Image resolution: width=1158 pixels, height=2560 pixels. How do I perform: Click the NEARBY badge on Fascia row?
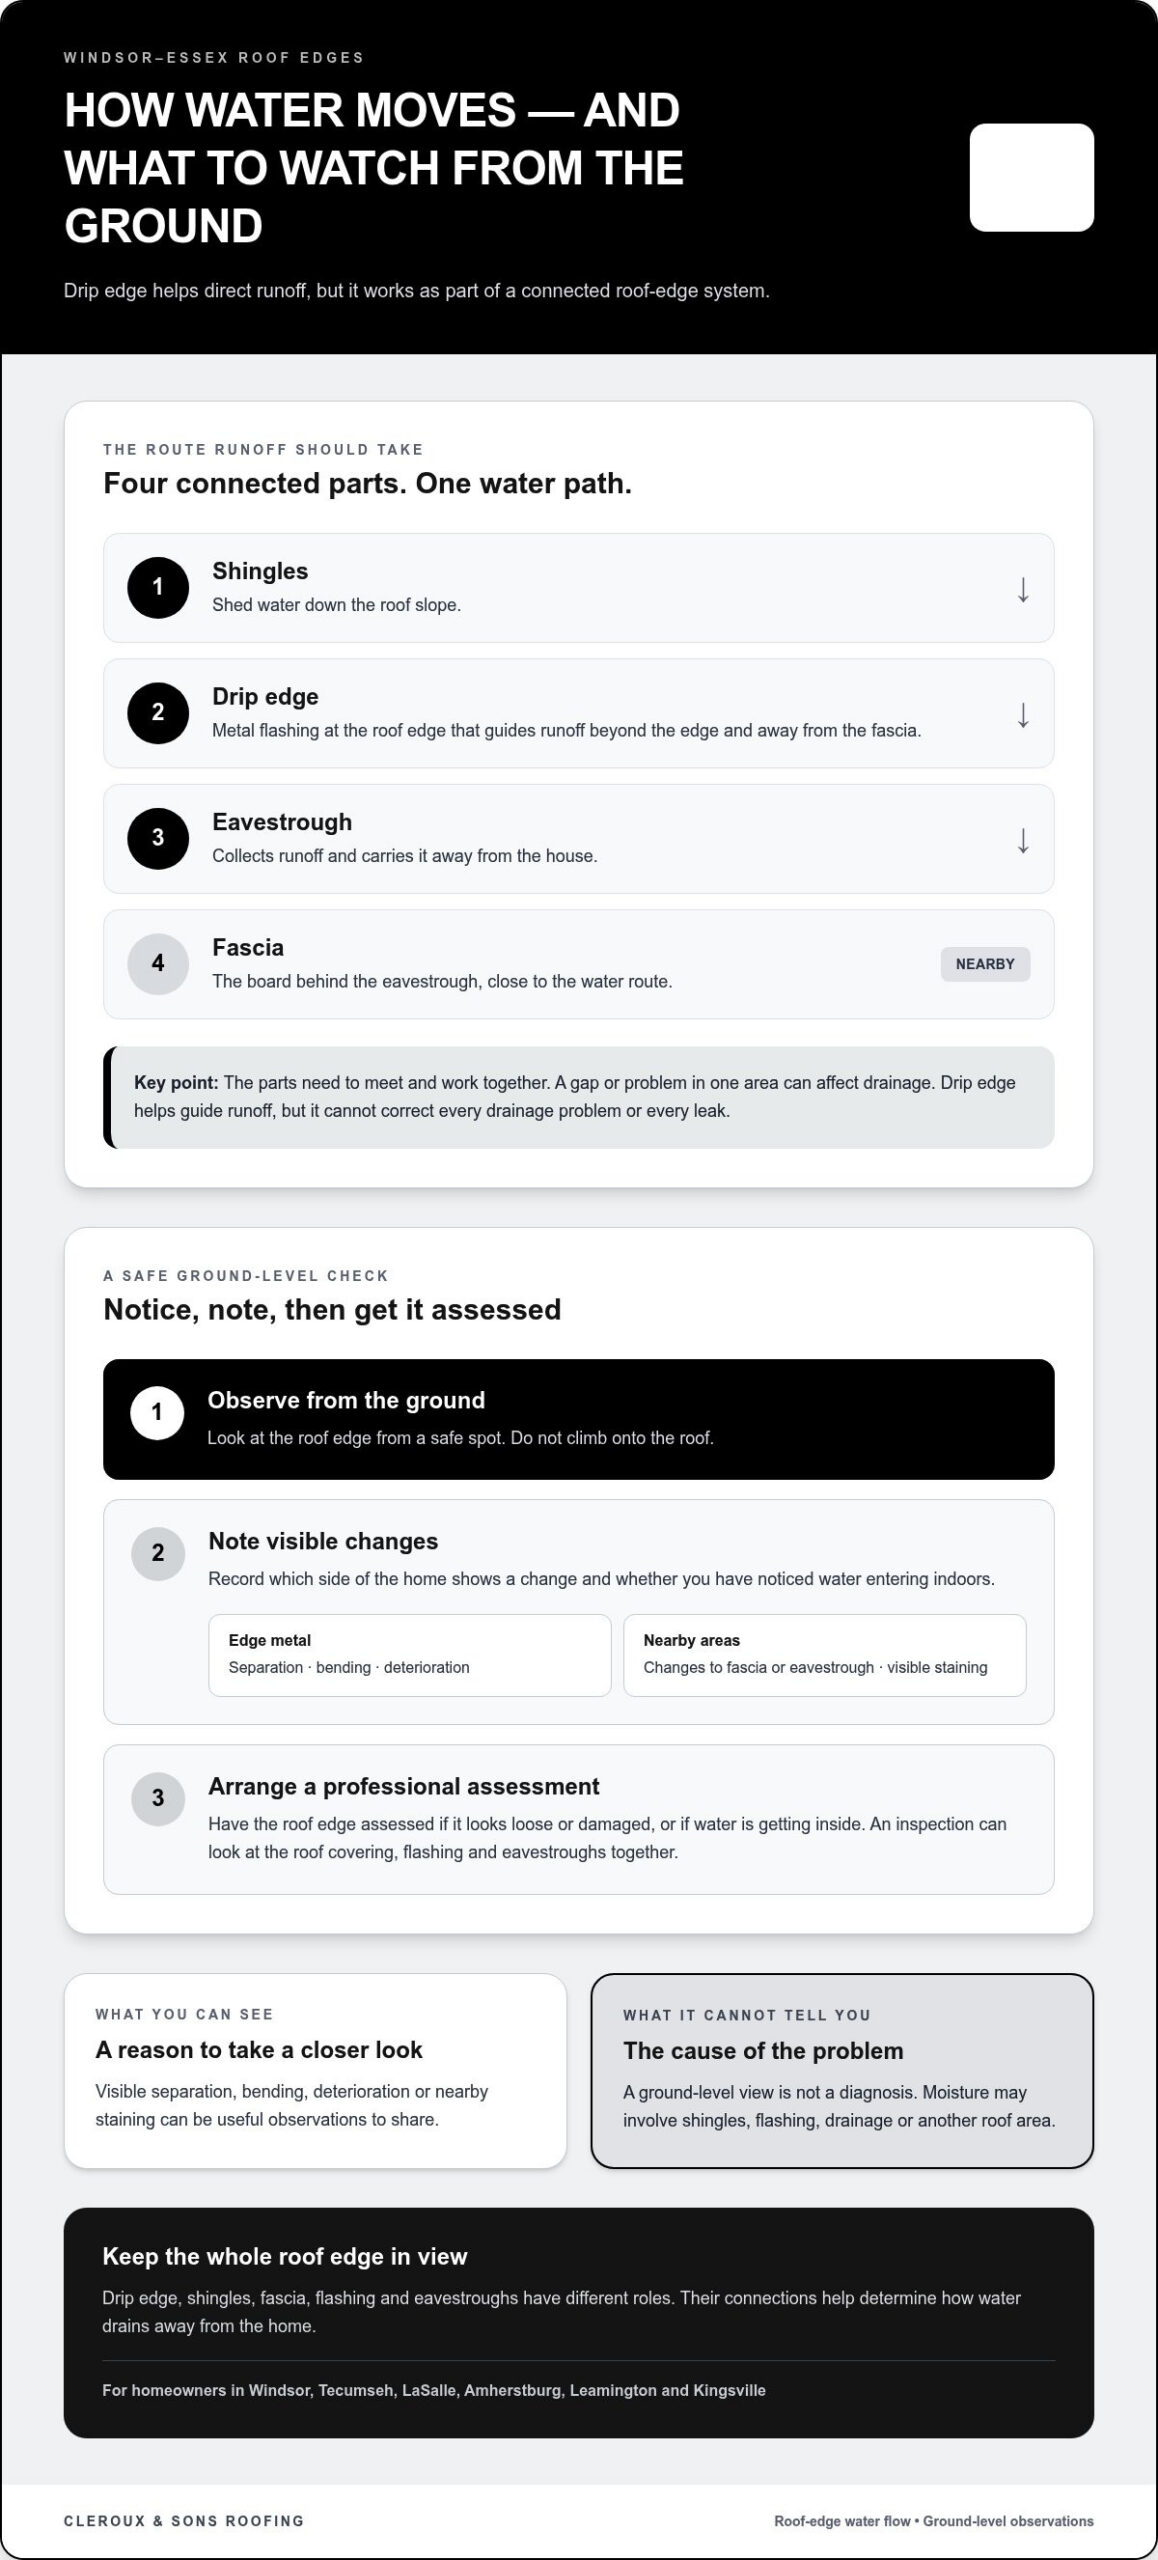985,964
